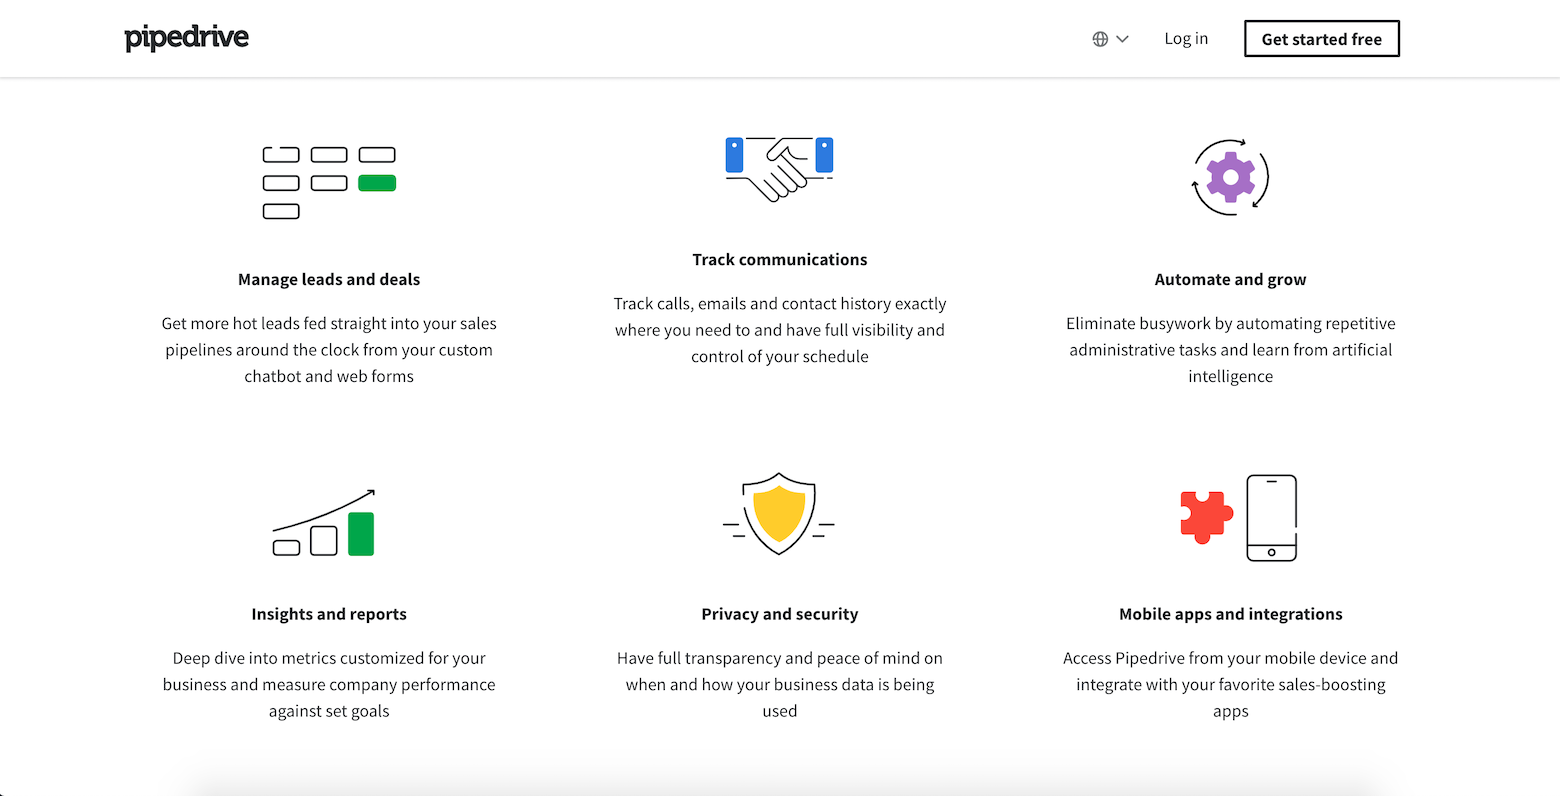Click the purple gear Automate icon
This screenshot has height=796, width=1560.
(1230, 177)
